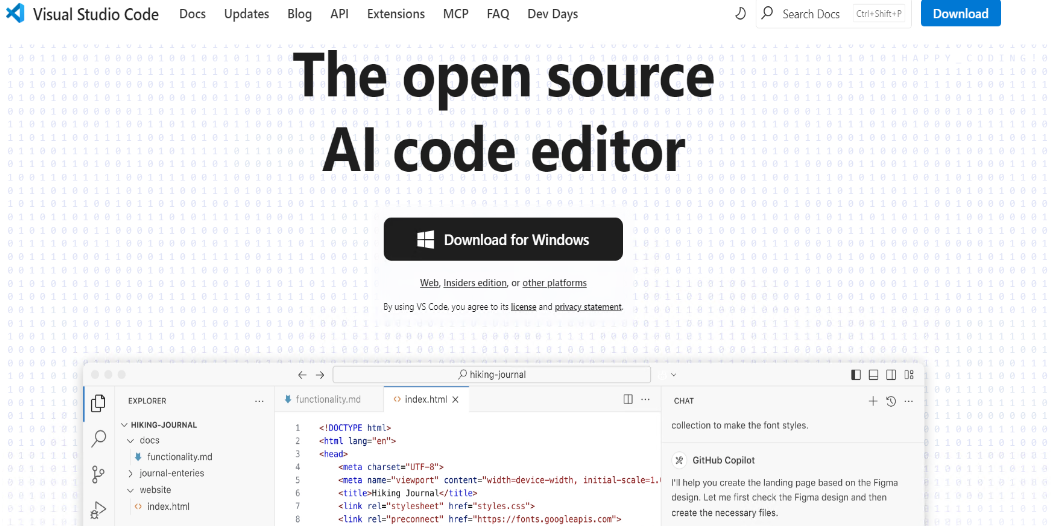Click the CHAT panel heading

[684, 401]
